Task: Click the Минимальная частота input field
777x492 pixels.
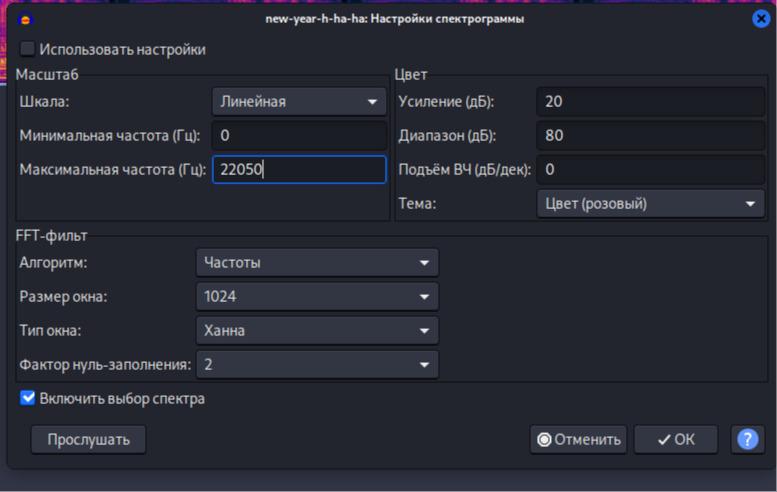Action: tap(299, 135)
